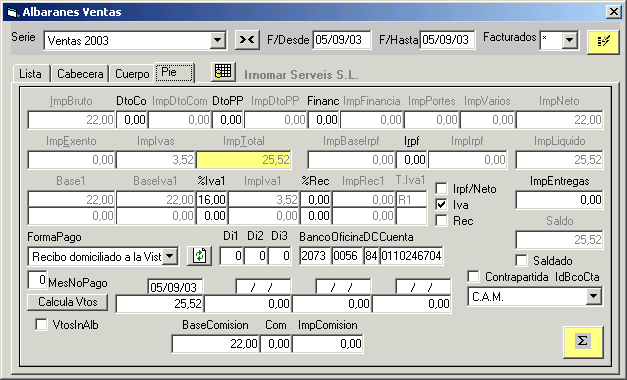Open the Serie dropdown showing Ventas 2003
Screen dimensions: 627x380
[218, 40]
